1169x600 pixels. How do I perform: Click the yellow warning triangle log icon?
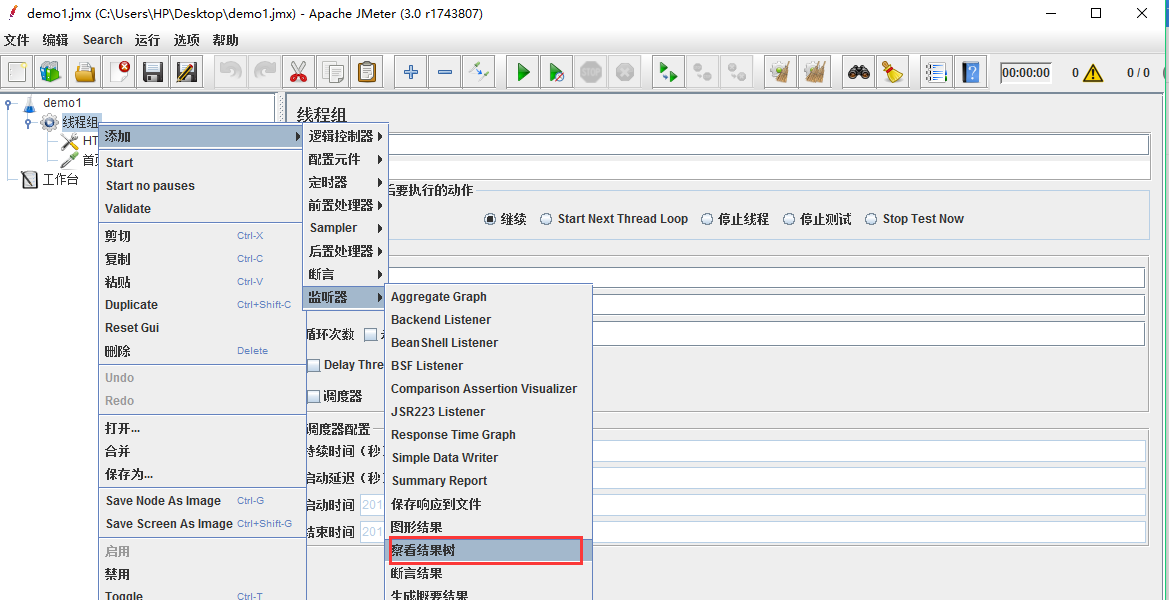1093,72
